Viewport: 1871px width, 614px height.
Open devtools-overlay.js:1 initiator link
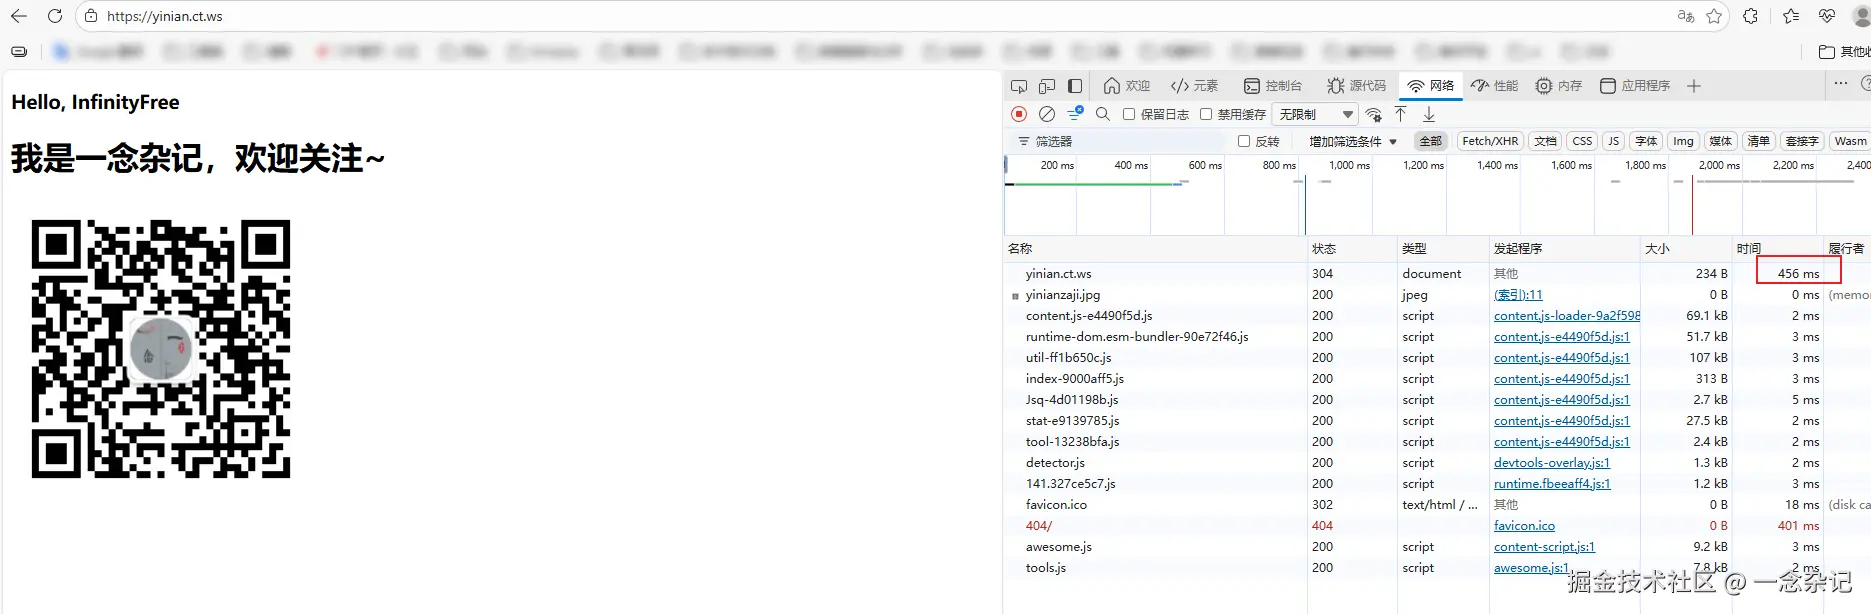1552,463
